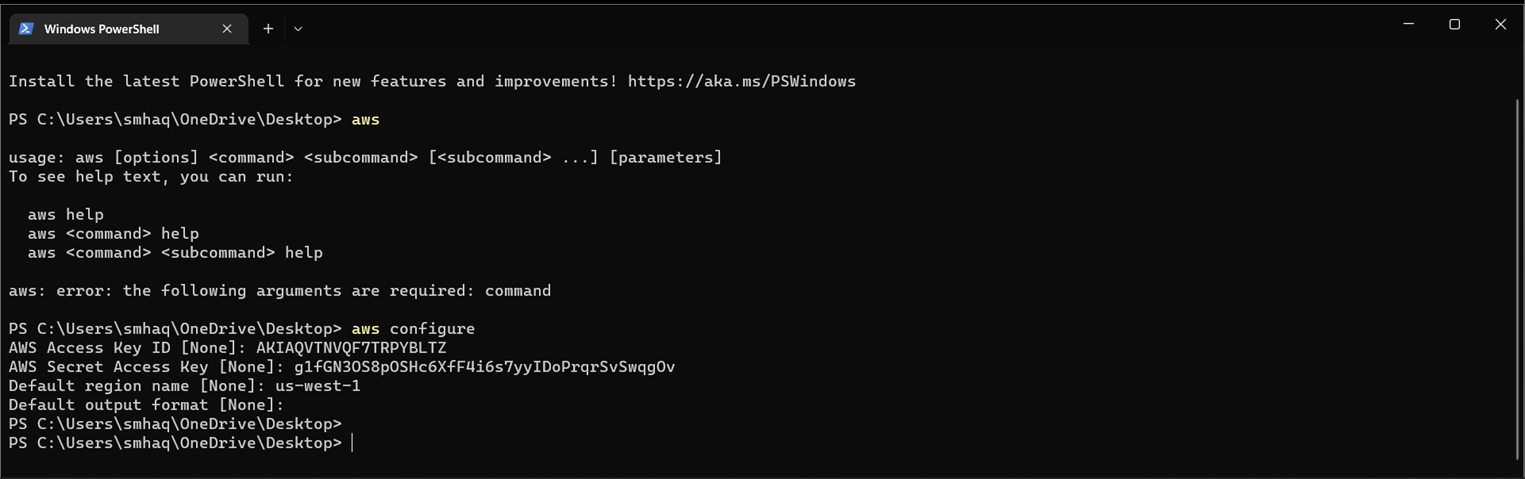The width and height of the screenshot is (1525, 479).
Task: Click the 'aws help' suggestion line
Action: 66,215
